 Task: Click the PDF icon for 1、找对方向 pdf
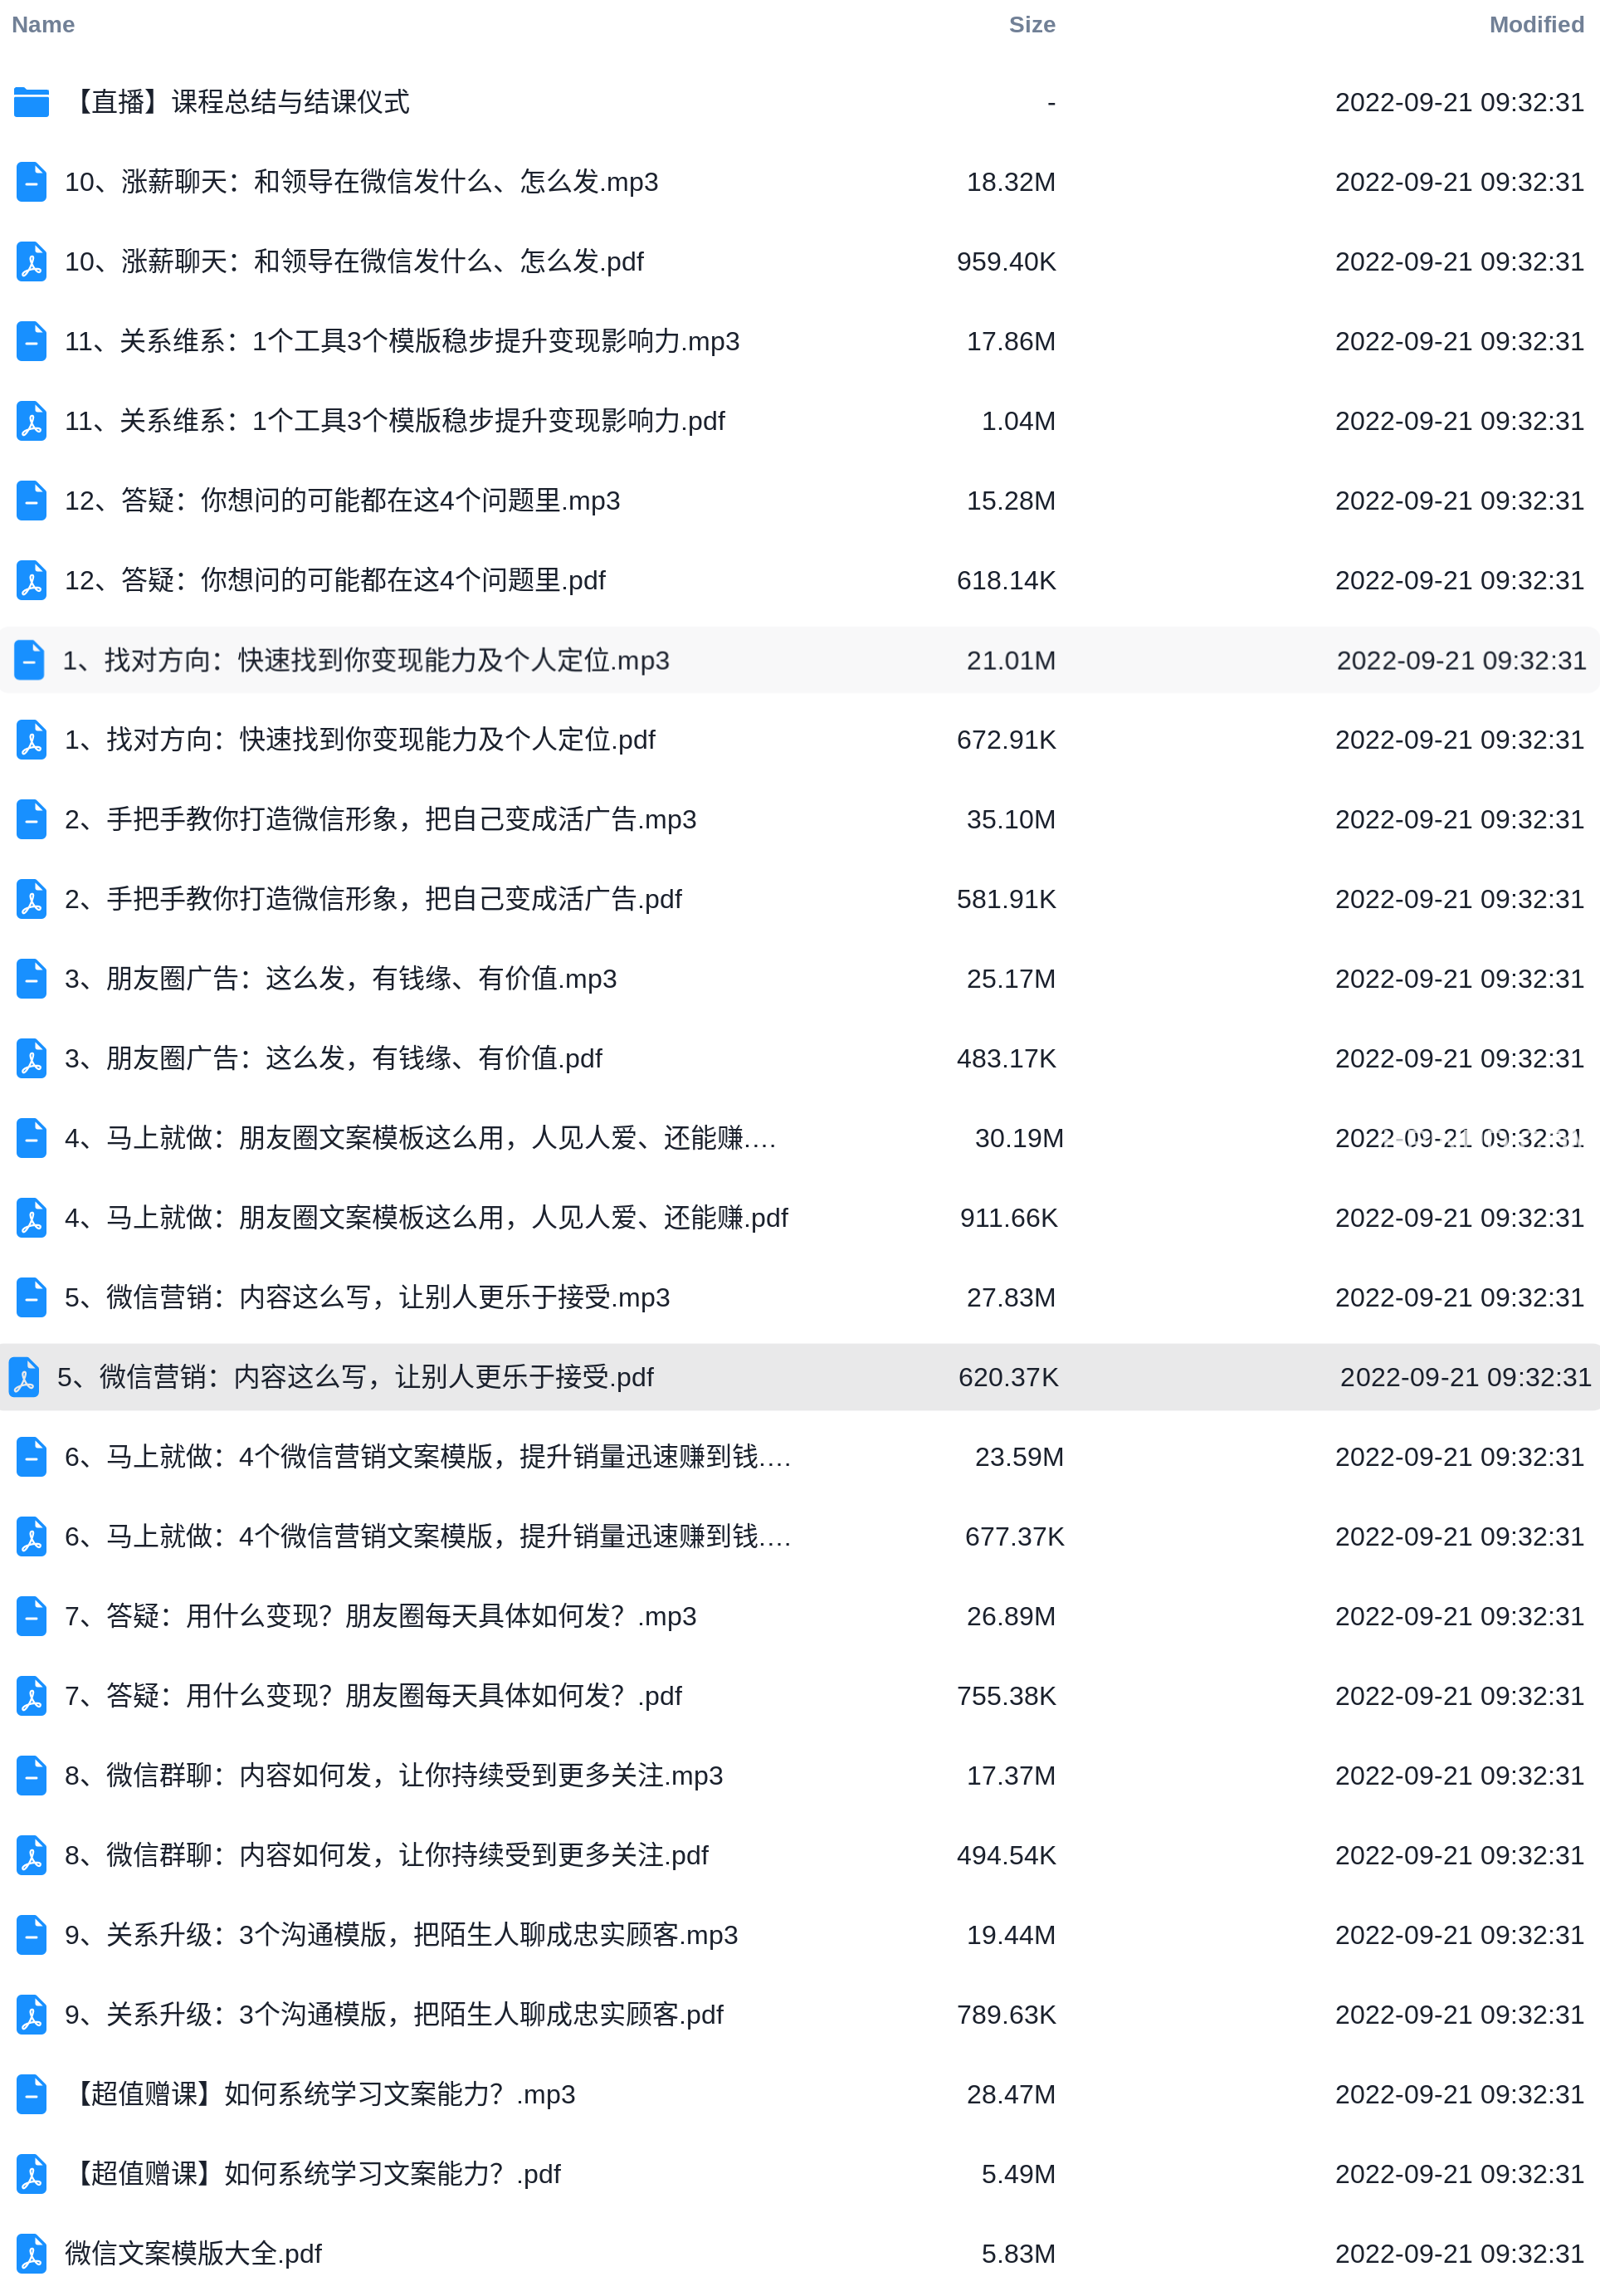click(32, 740)
